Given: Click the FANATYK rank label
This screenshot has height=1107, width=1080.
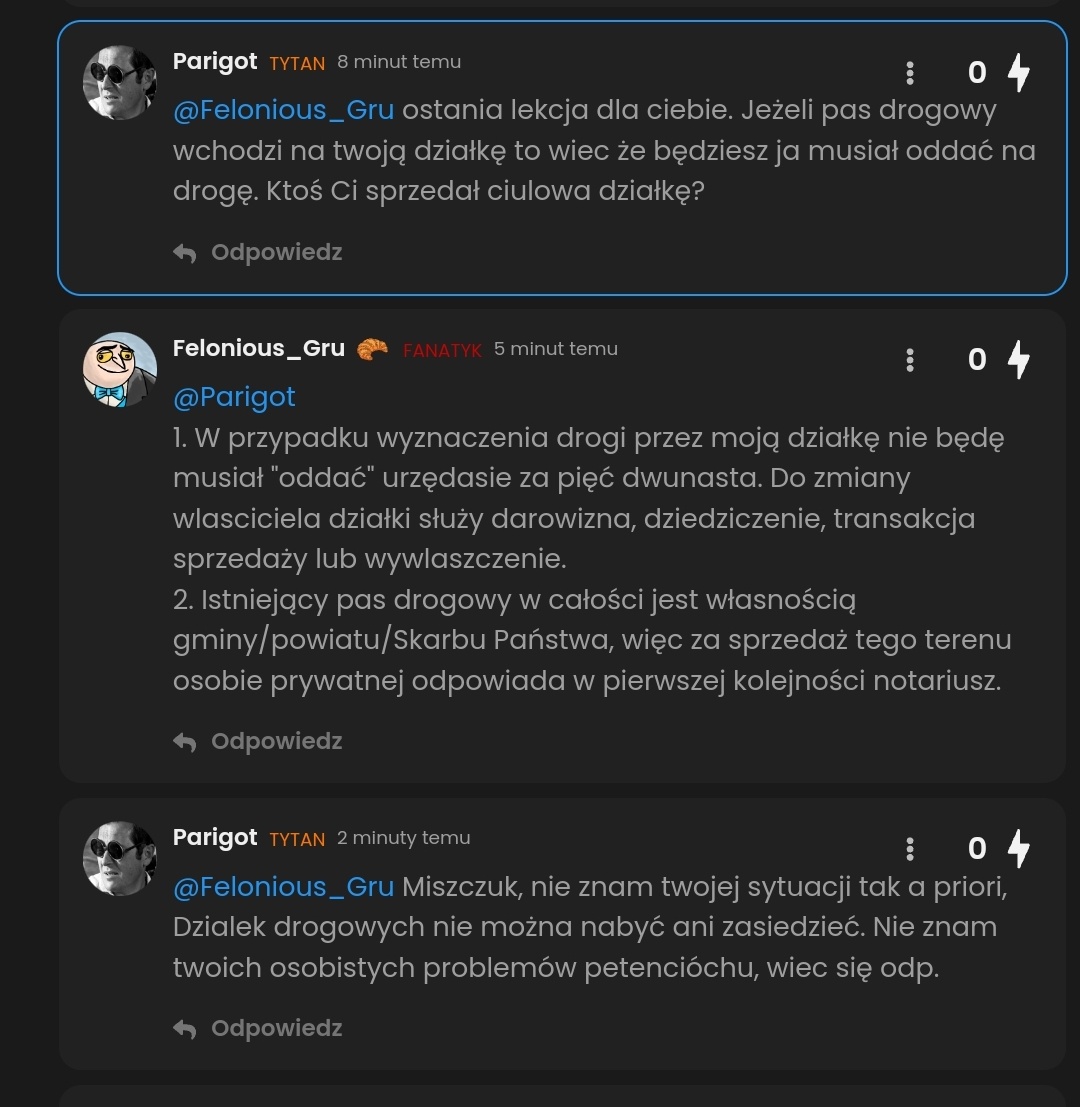Looking at the screenshot, I should [442, 350].
